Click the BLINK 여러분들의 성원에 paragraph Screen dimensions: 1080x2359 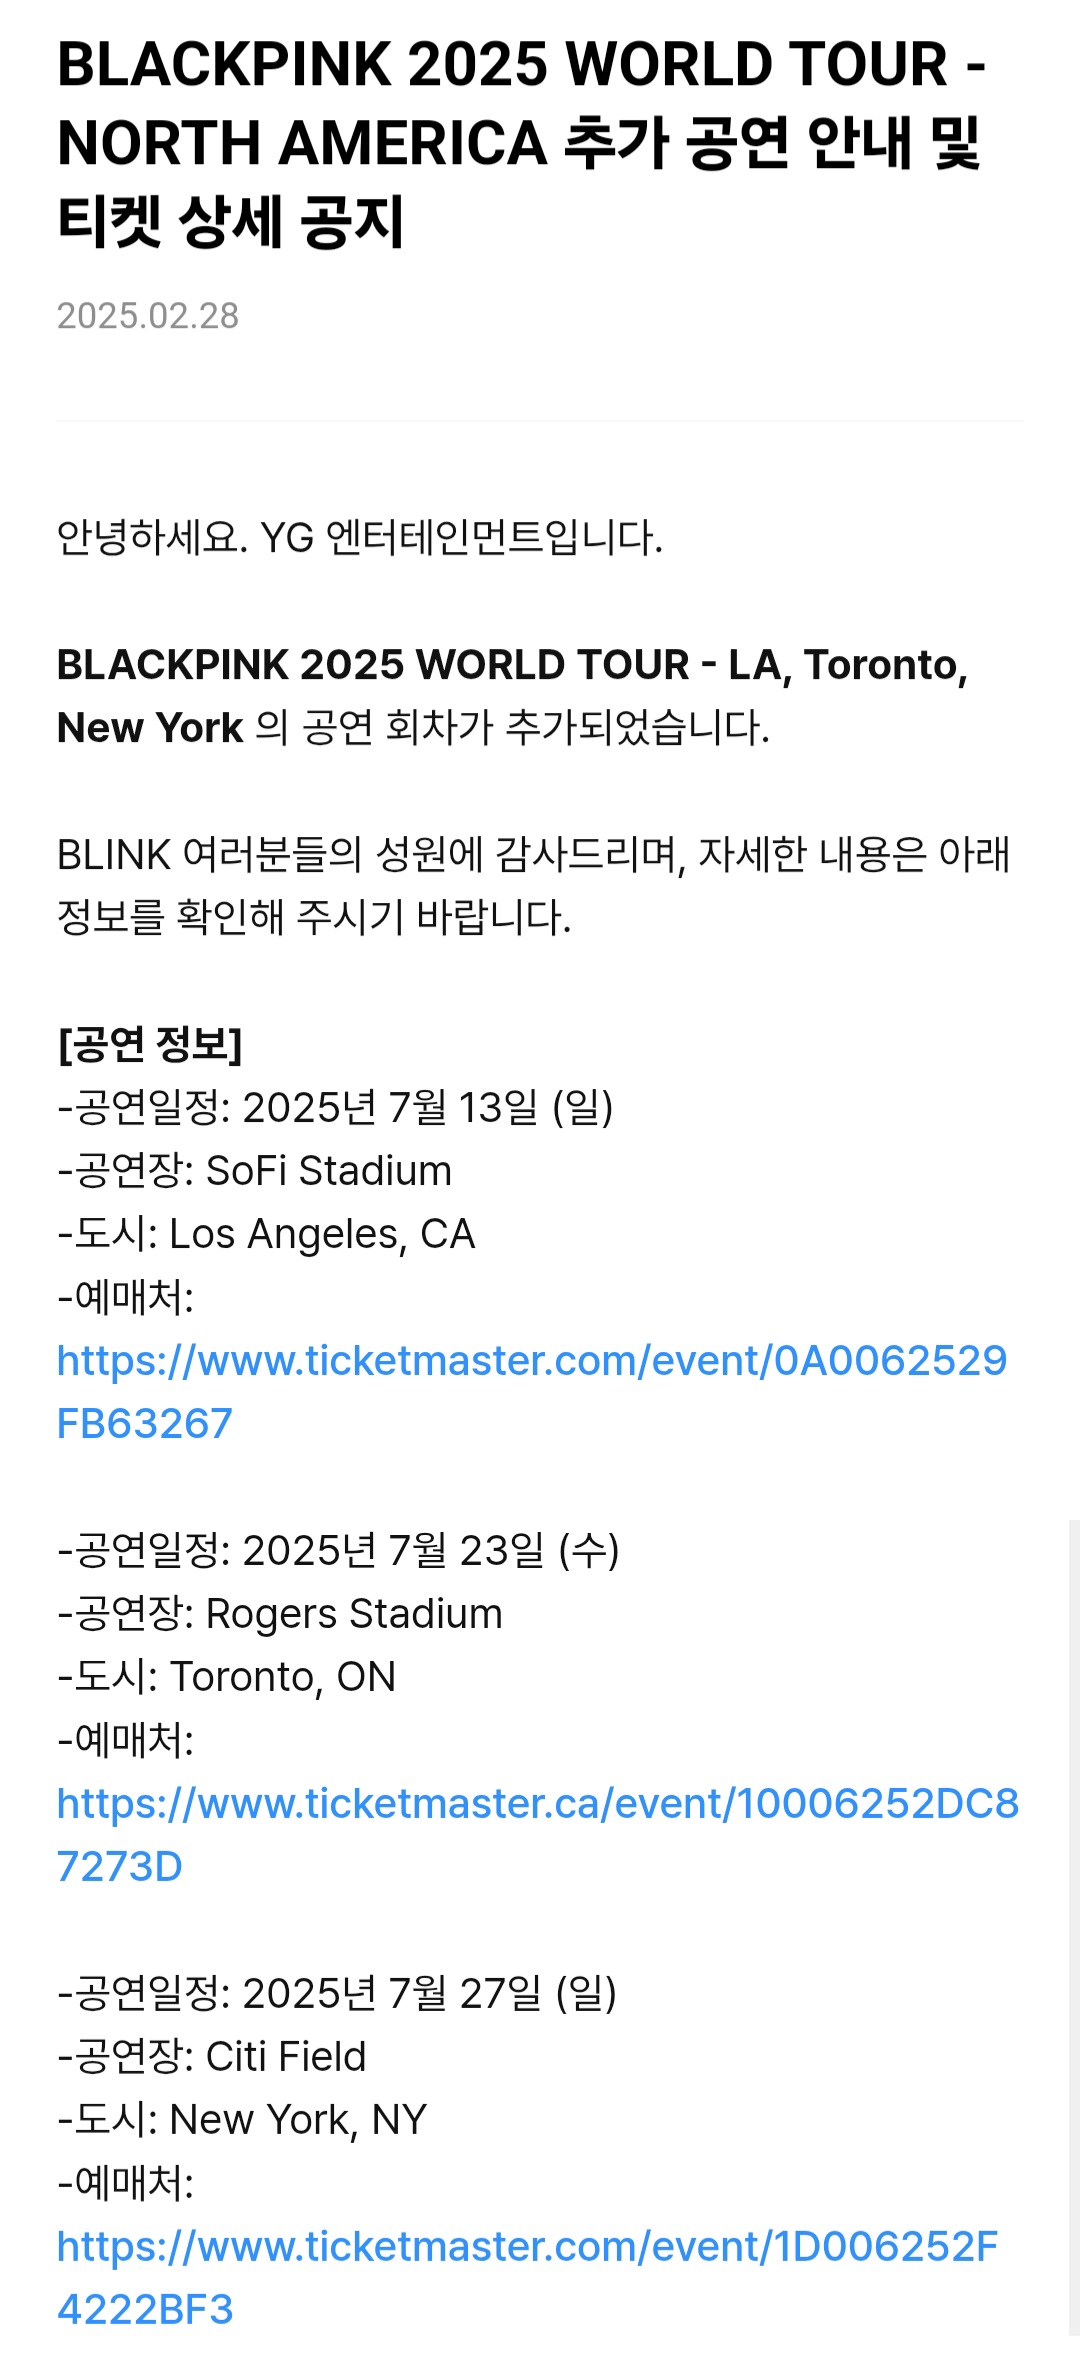534,885
